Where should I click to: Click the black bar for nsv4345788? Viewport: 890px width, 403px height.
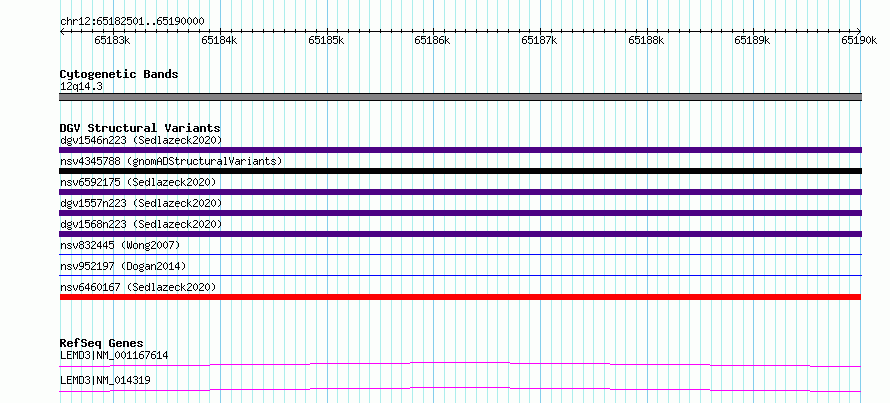click(460, 171)
